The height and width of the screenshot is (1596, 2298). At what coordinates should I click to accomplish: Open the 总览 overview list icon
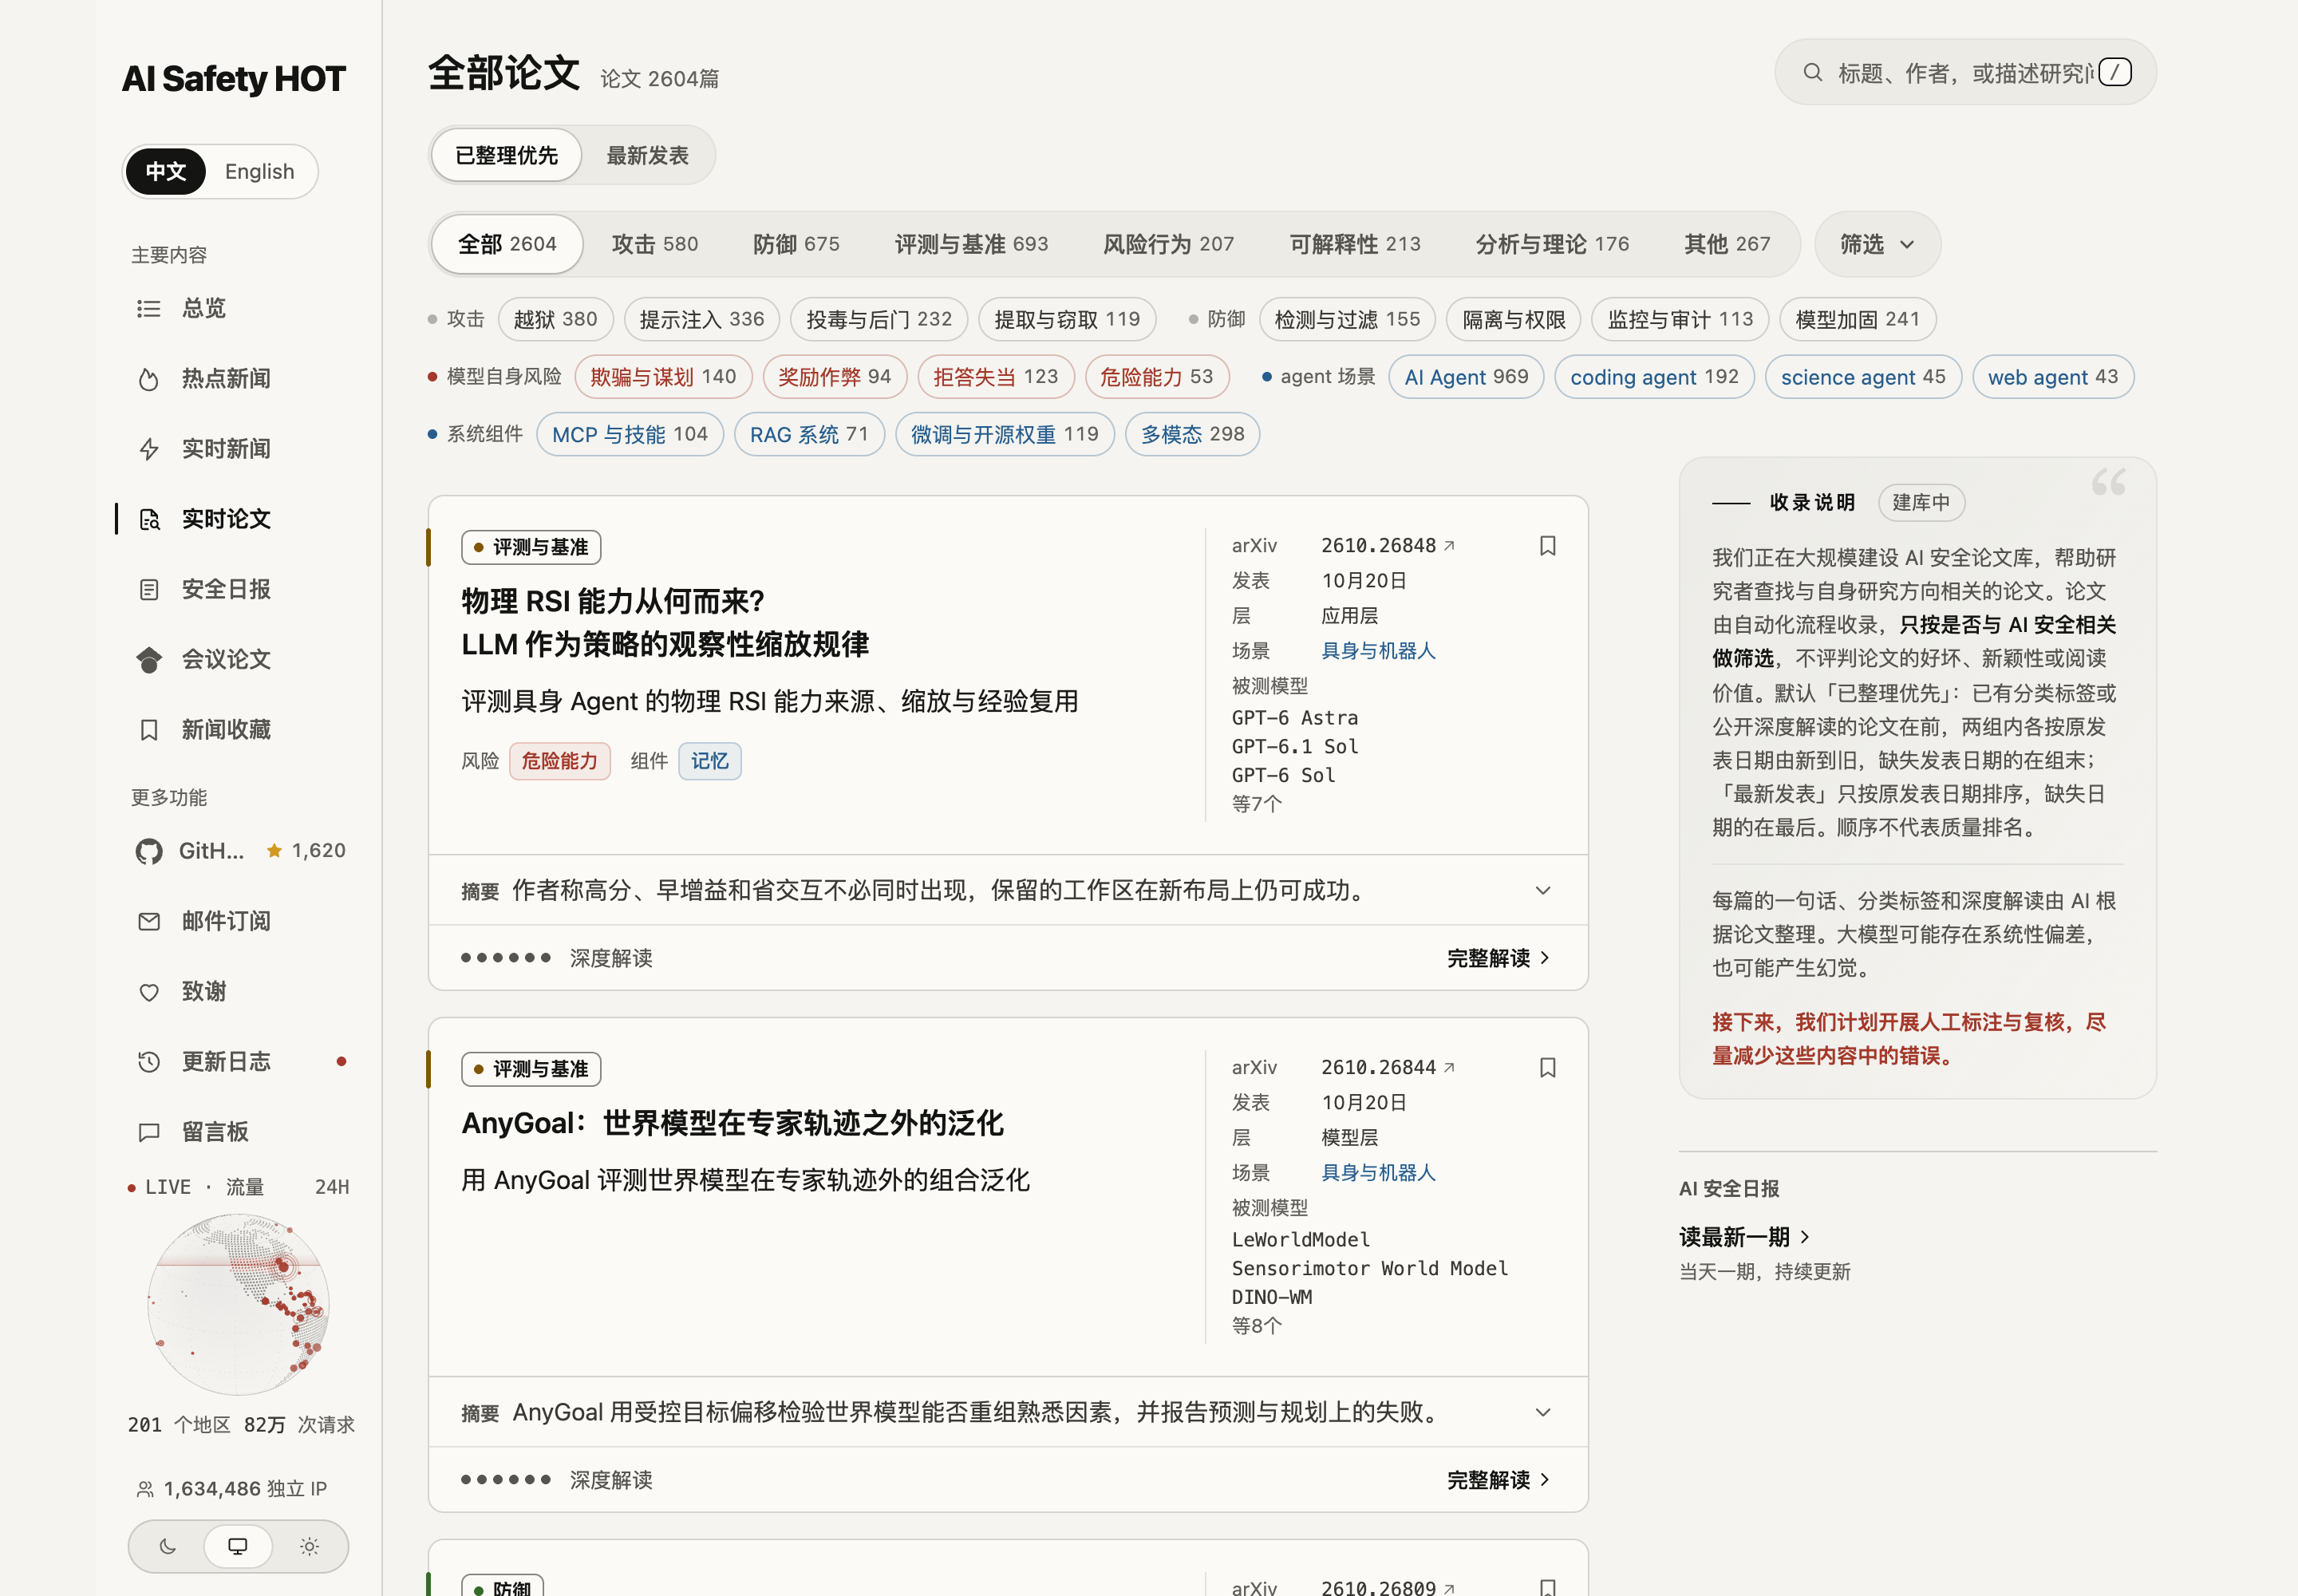coord(149,309)
